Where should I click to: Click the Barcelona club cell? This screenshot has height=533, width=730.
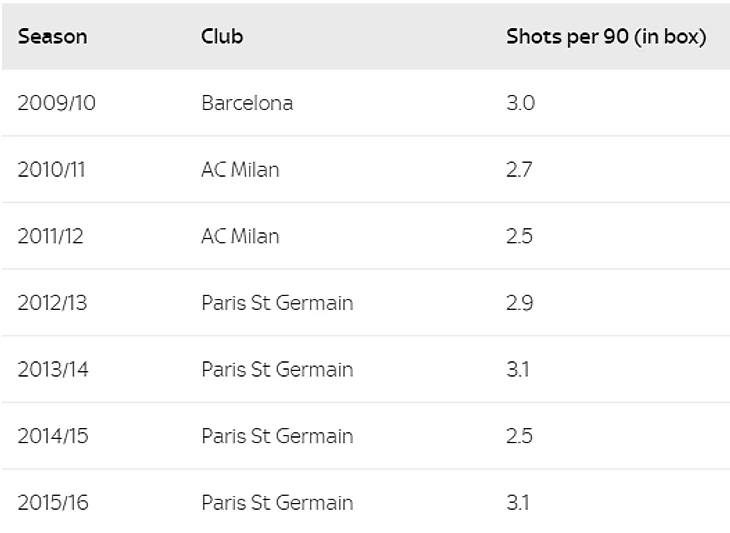point(247,103)
